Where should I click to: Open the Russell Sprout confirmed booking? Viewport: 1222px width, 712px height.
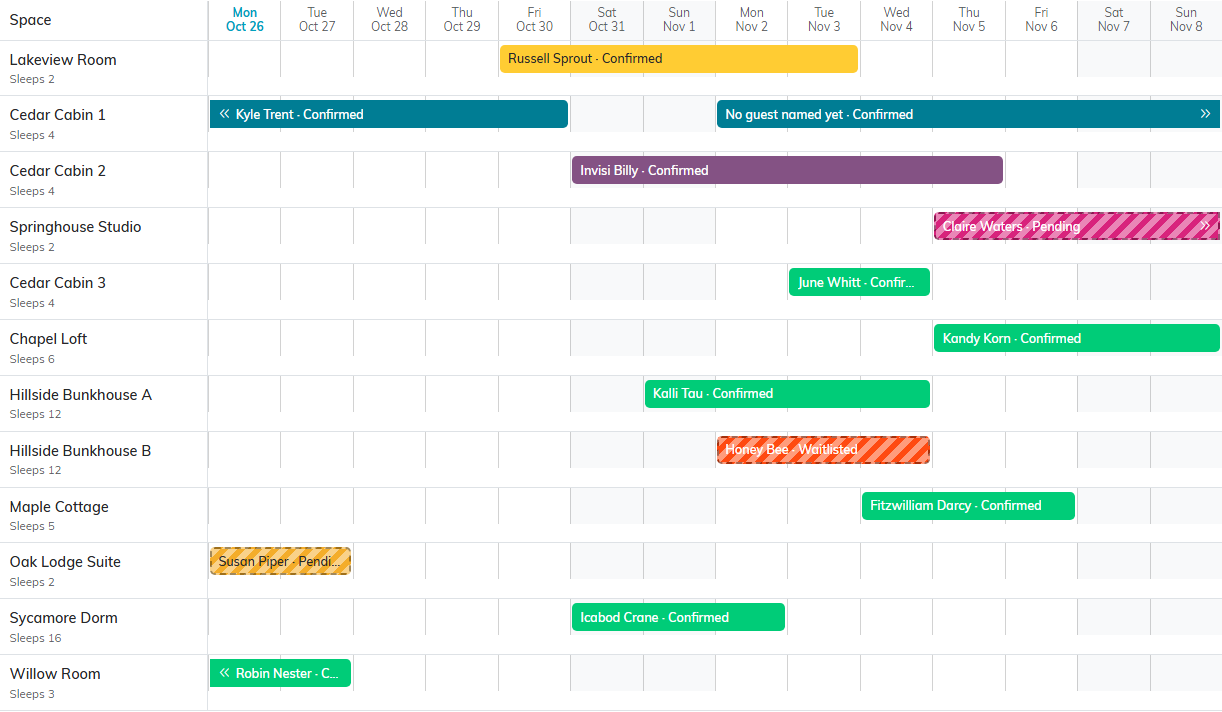(679, 59)
